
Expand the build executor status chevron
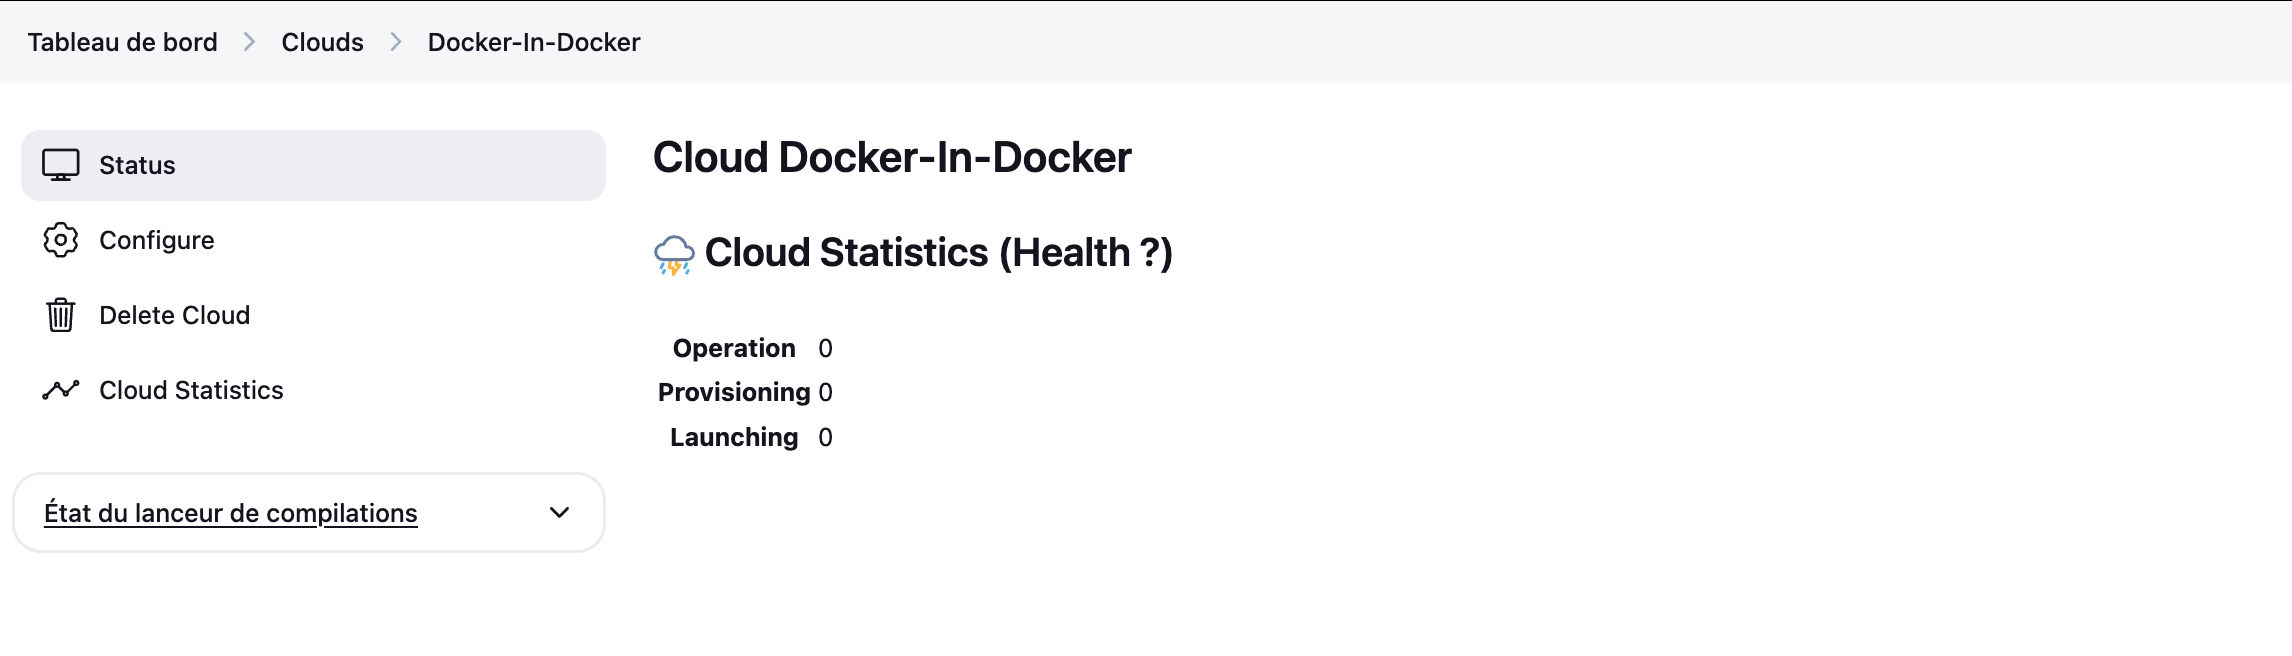559,513
